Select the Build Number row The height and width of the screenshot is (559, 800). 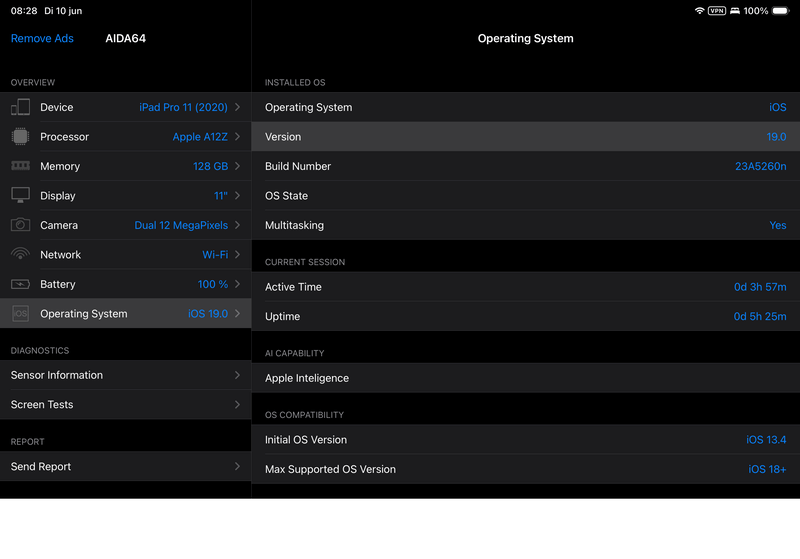[x=526, y=166]
